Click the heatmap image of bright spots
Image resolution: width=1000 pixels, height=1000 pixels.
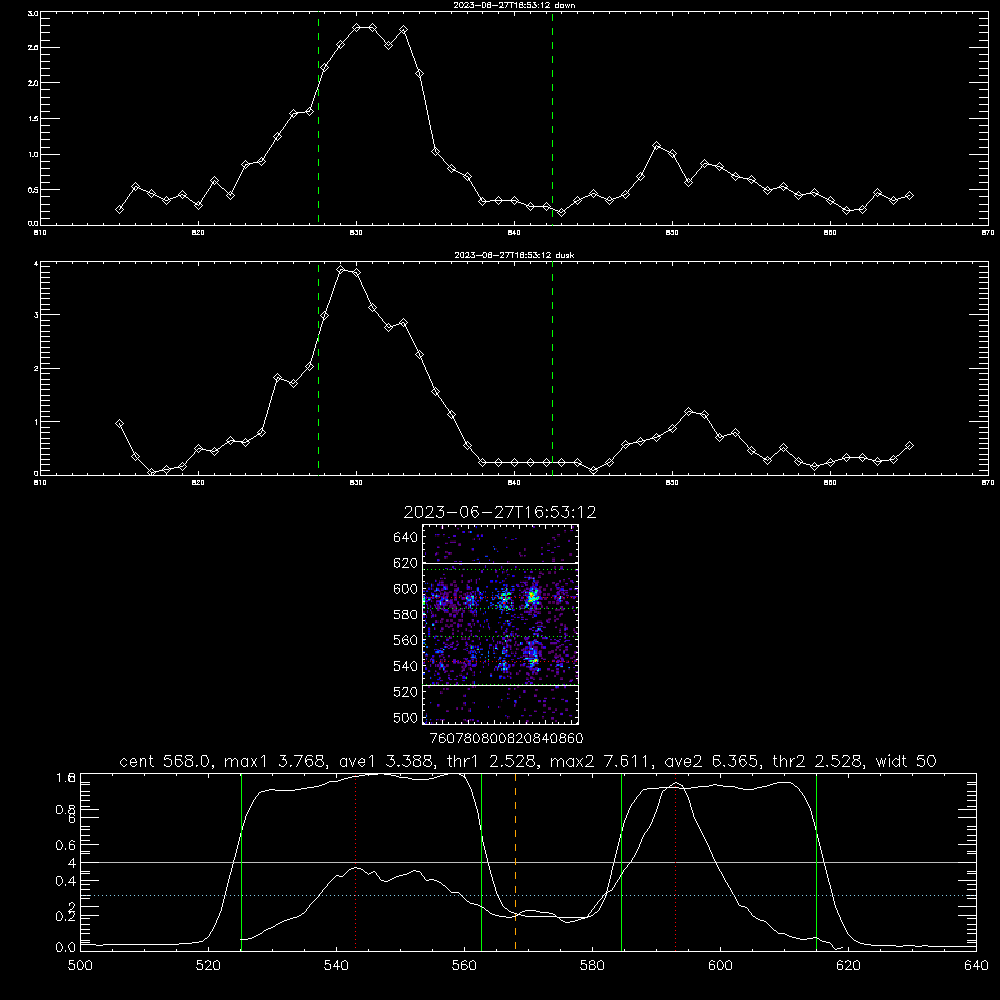[x=501, y=624]
